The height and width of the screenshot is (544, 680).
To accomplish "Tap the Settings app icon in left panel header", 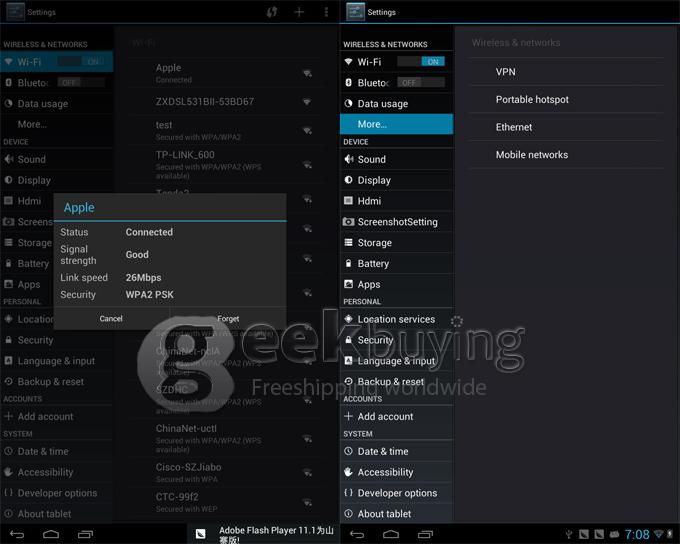I will [x=16, y=12].
